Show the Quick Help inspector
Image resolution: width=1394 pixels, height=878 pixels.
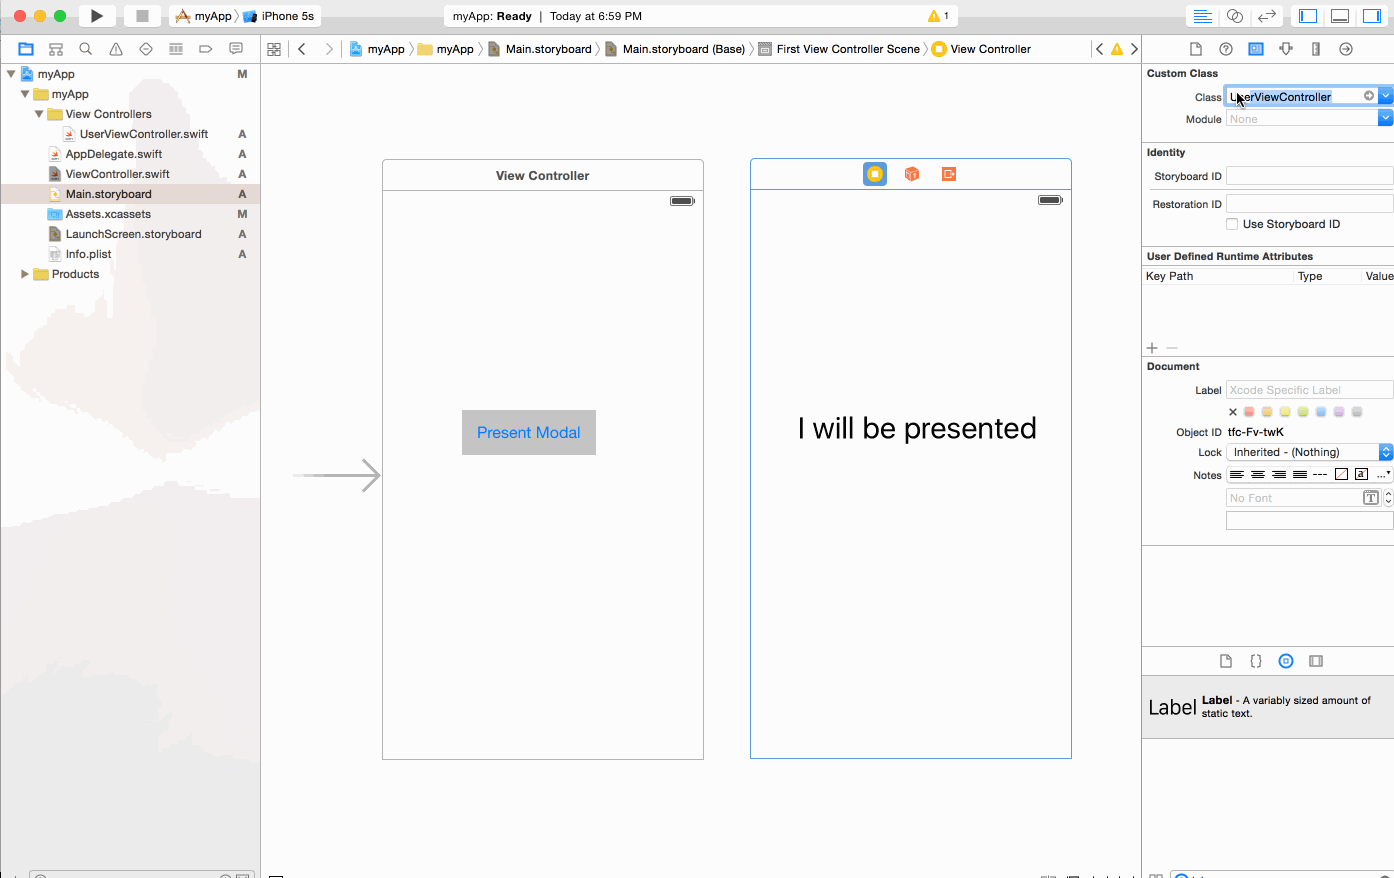tap(1226, 49)
